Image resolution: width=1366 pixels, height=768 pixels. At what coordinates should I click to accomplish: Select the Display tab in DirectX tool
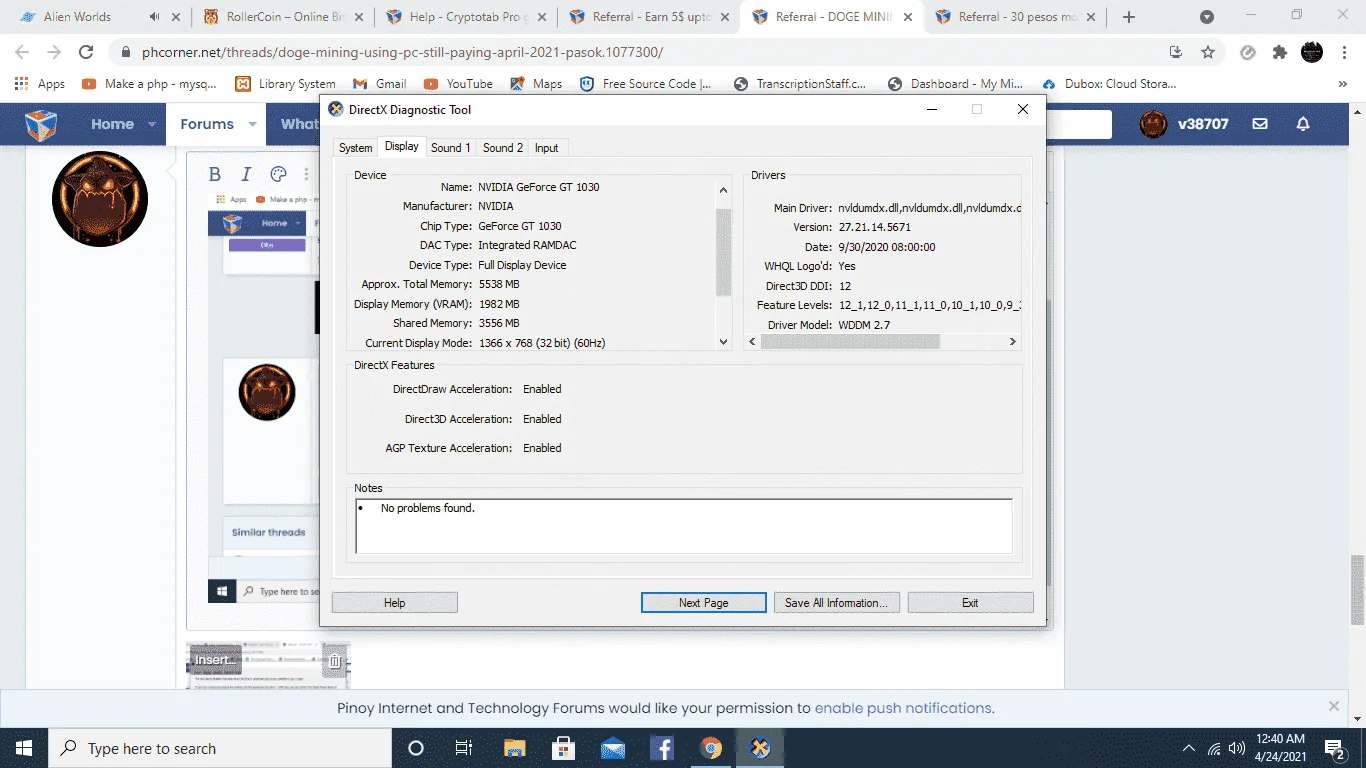pyautogui.click(x=402, y=146)
